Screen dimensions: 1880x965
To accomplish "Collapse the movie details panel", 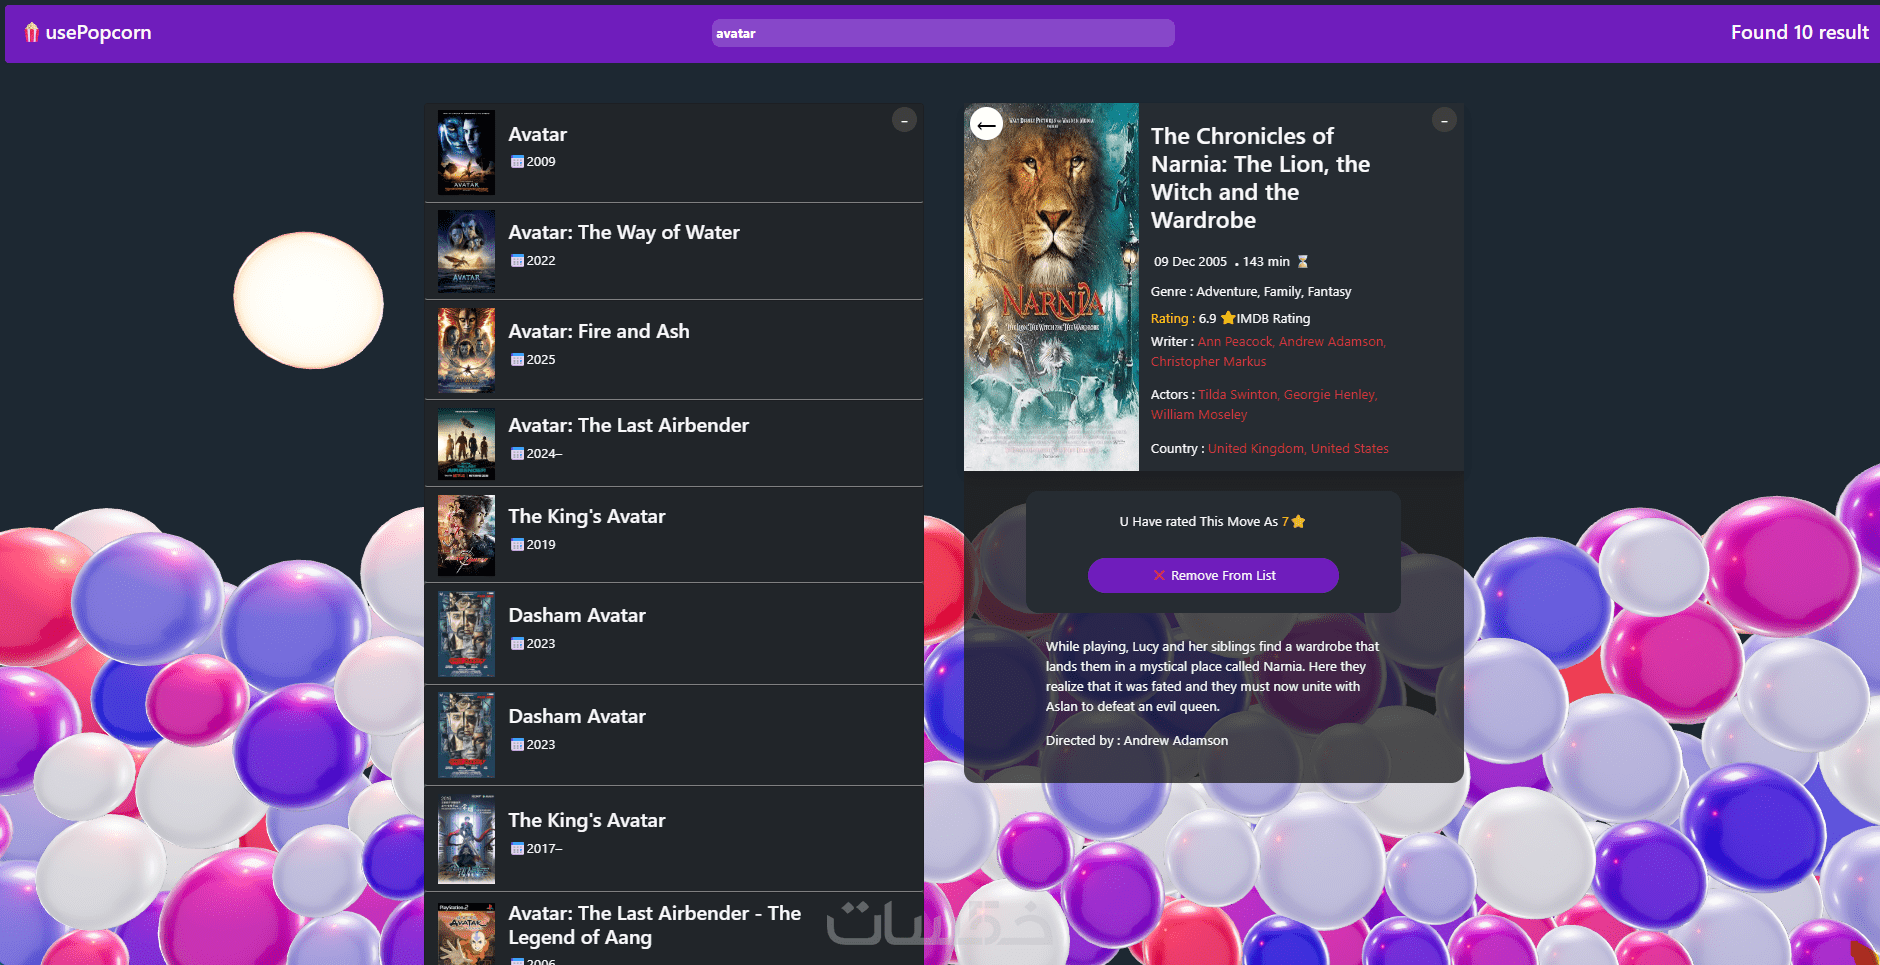I will [x=1444, y=120].
